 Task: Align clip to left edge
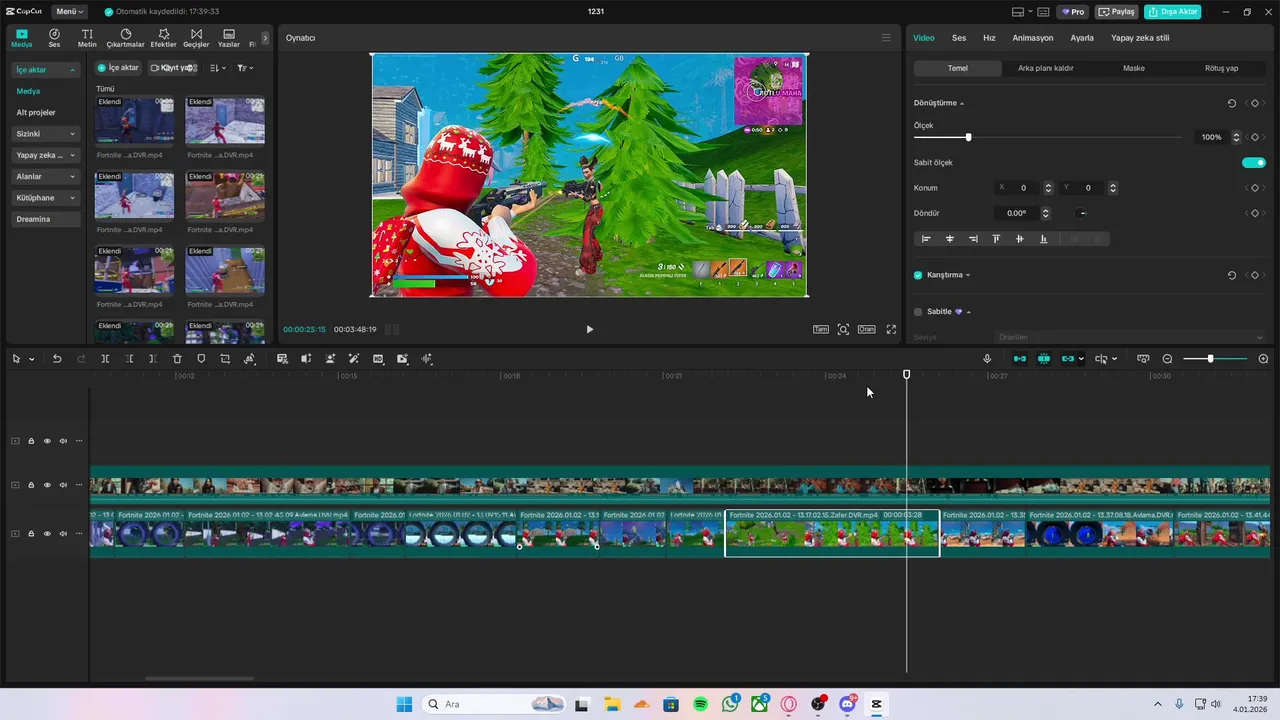point(926,239)
